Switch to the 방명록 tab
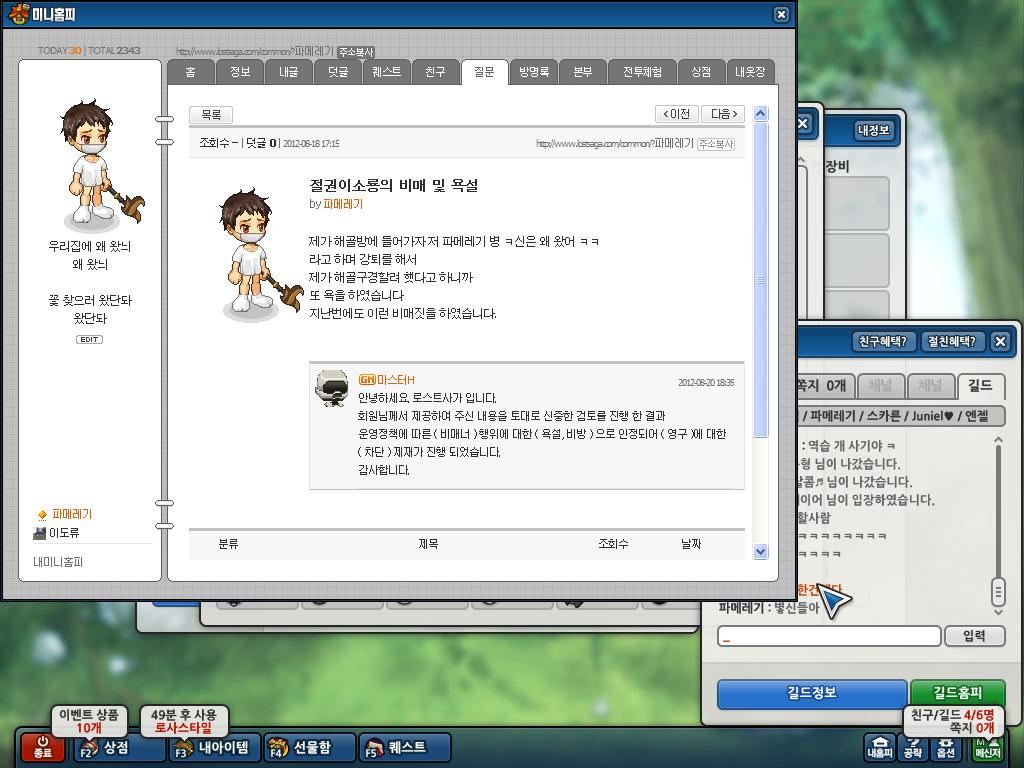The image size is (1024, 768). coord(534,72)
